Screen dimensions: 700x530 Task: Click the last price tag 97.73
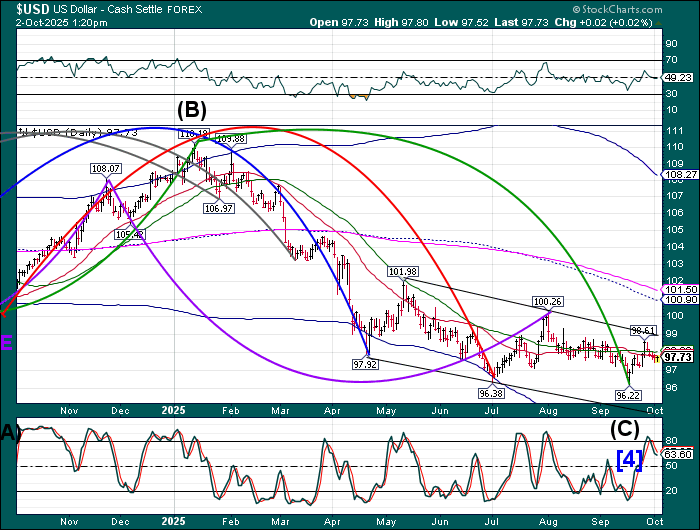(679, 356)
